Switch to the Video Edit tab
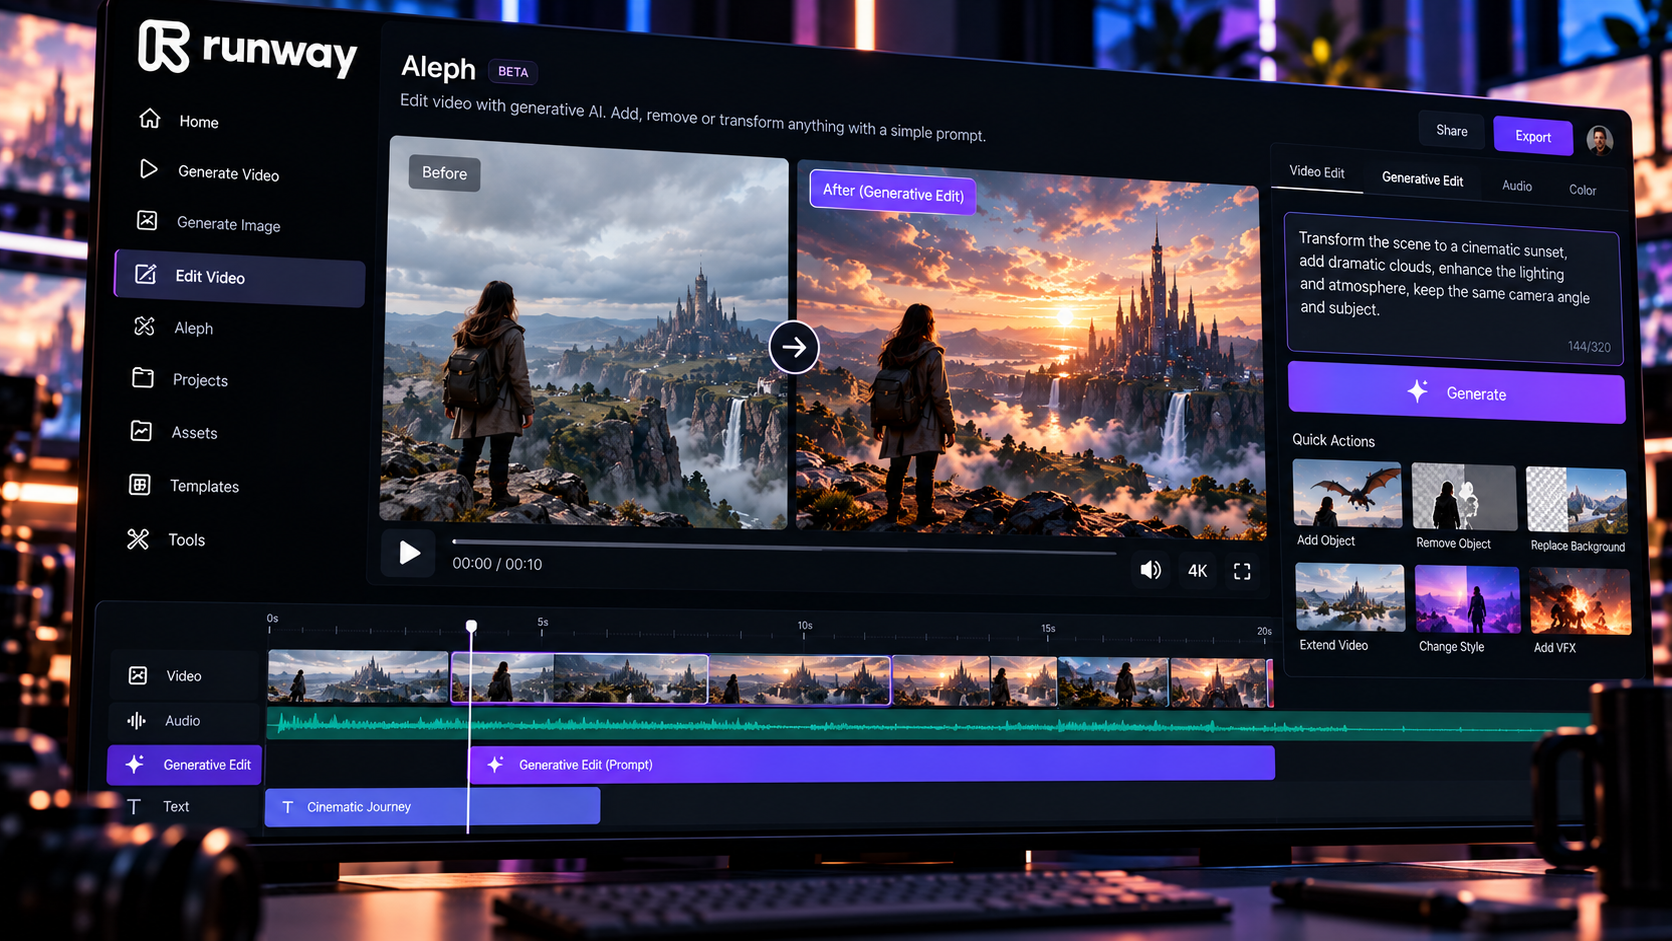 point(1317,172)
